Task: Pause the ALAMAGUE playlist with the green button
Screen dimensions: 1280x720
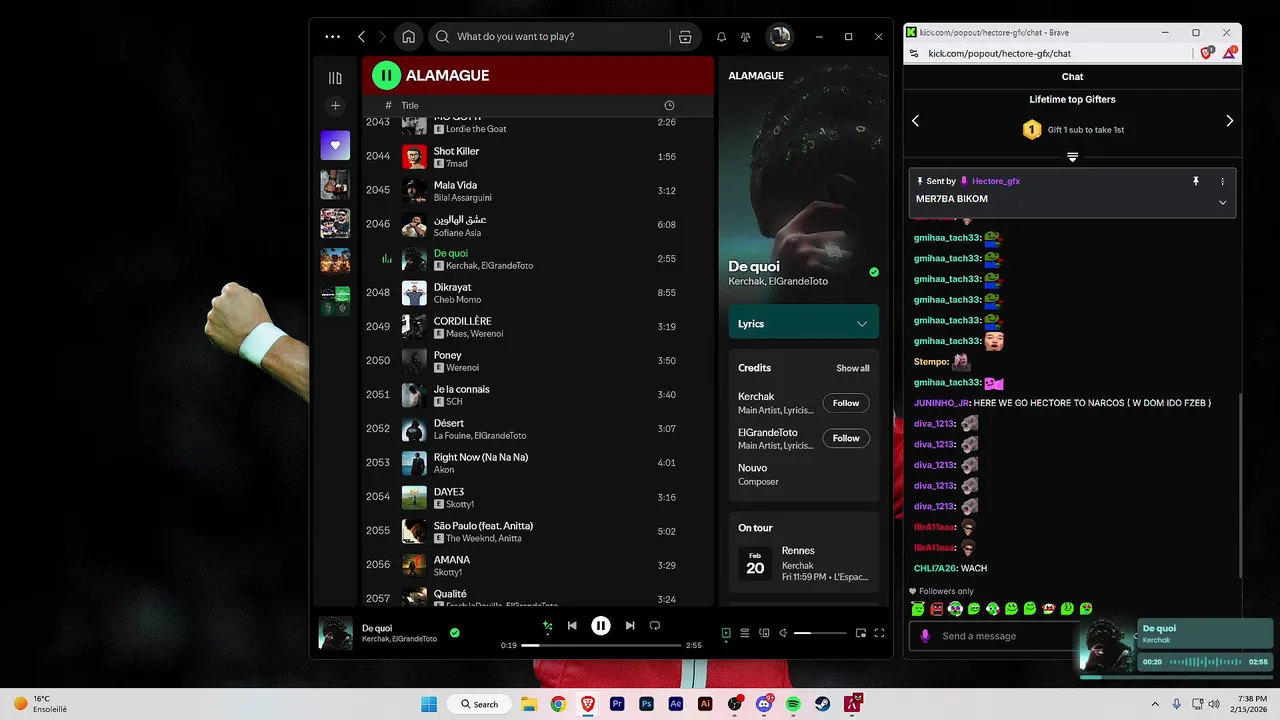Action: [x=386, y=75]
